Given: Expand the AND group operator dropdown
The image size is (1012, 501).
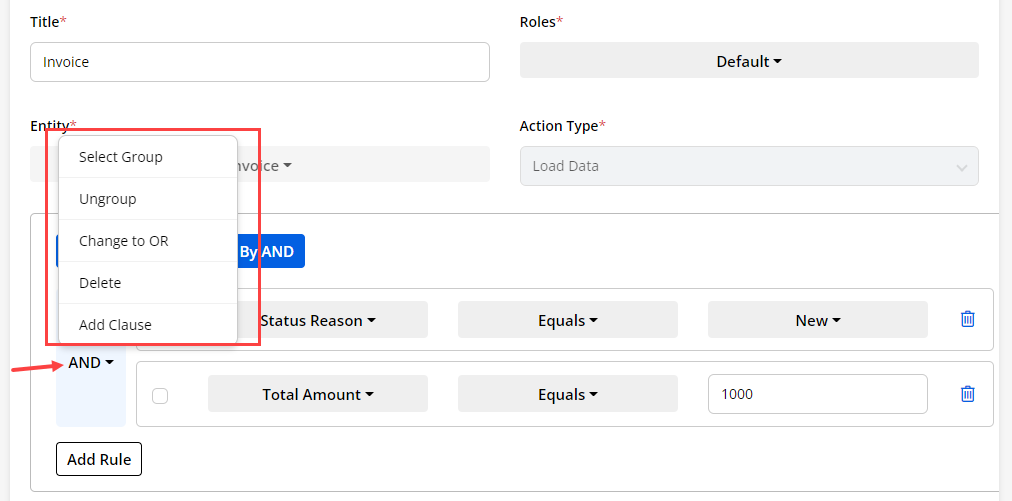Looking at the screenshot, I should [x=90, y=363].
